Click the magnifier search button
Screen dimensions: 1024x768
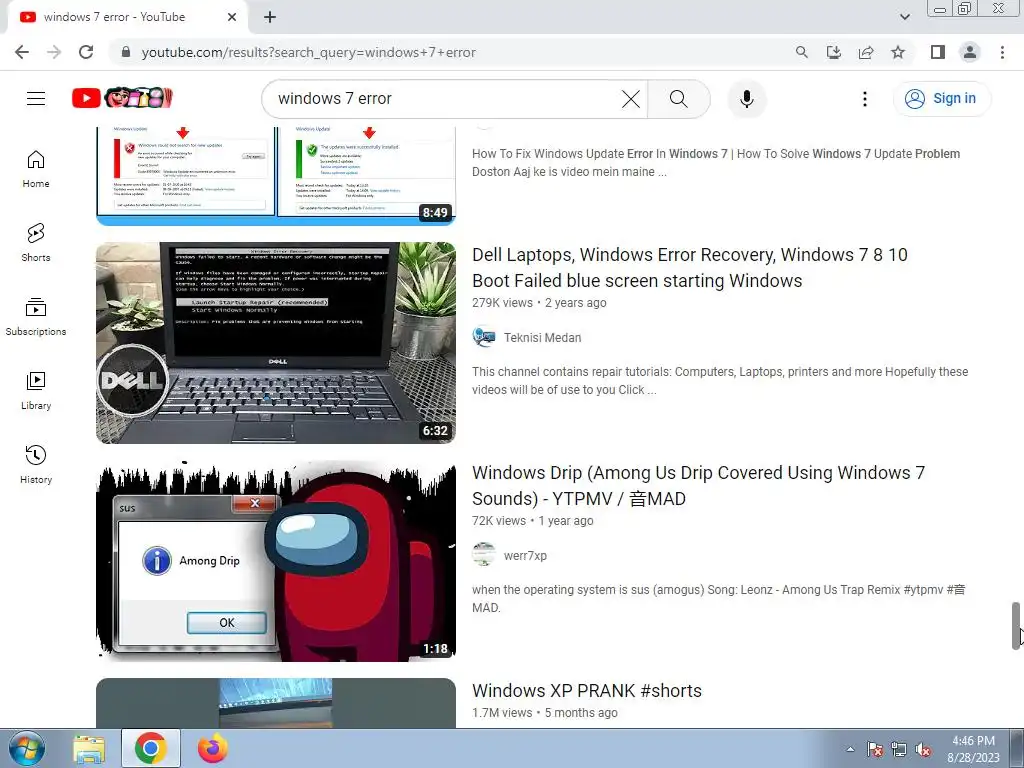[x=679, y=99]
